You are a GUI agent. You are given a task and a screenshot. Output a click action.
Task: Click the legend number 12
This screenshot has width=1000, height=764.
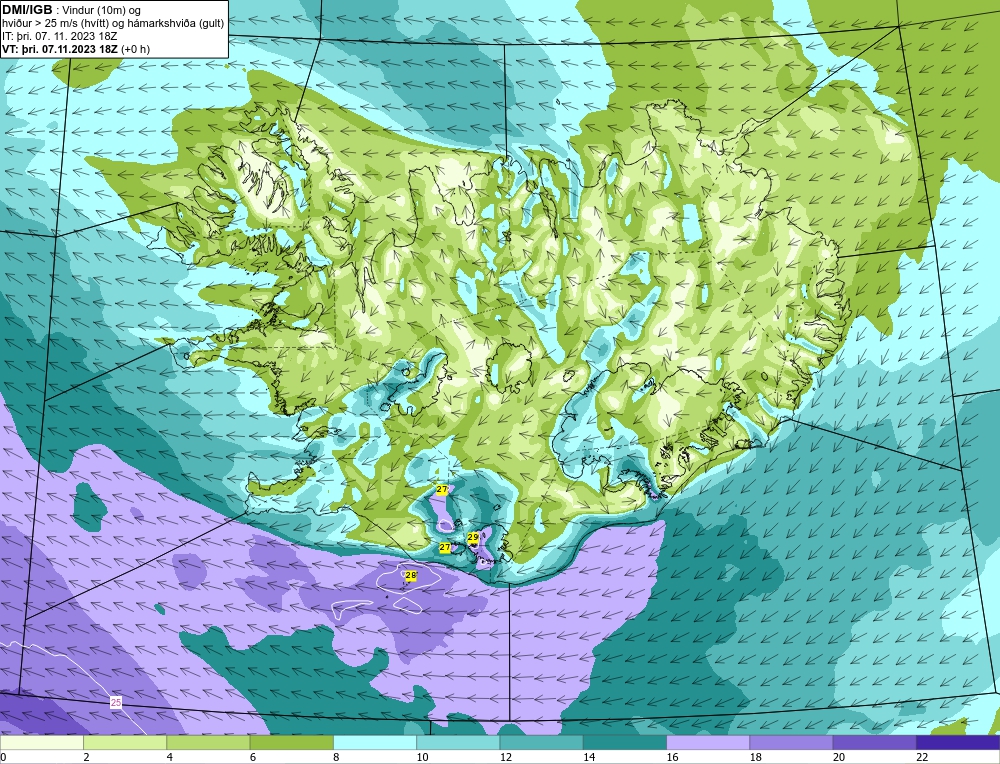tap(505, 757)
